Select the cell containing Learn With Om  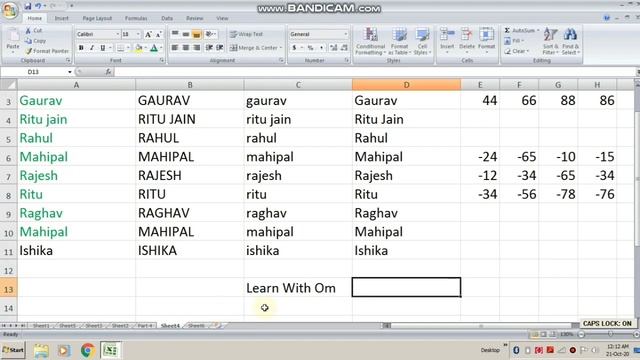298,288
